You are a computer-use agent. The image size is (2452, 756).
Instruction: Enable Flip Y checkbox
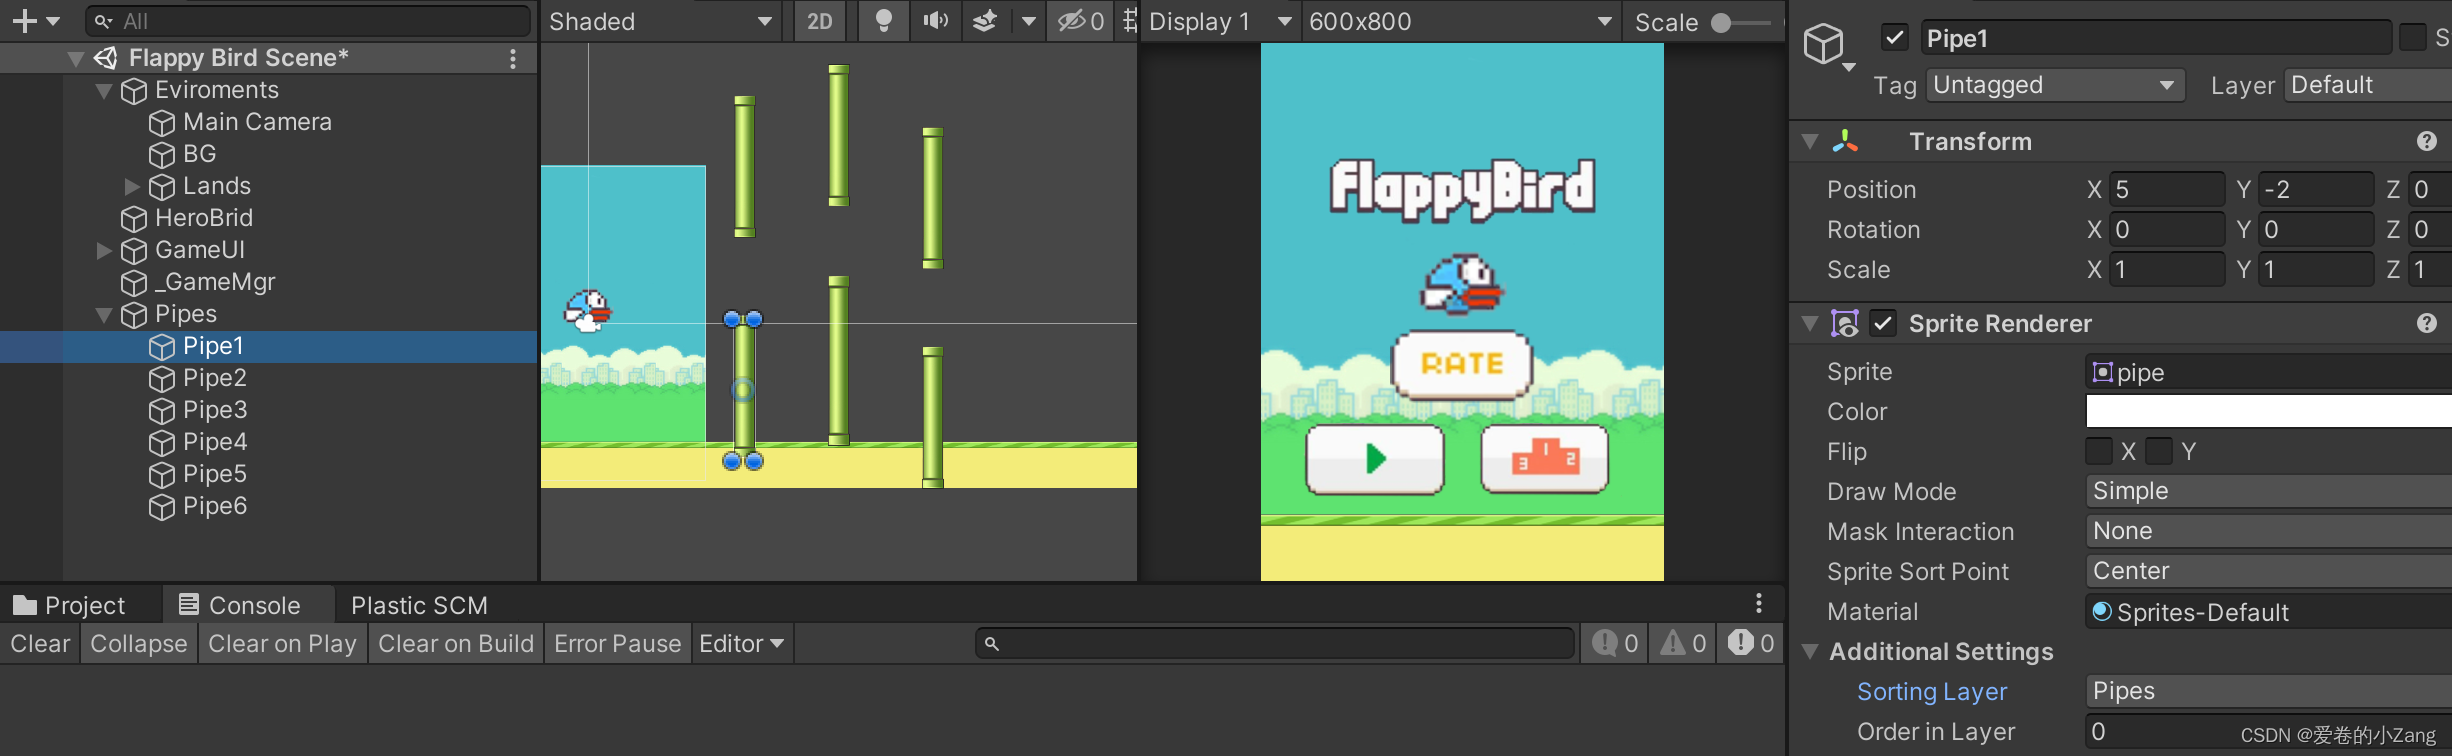(2159, 451)
